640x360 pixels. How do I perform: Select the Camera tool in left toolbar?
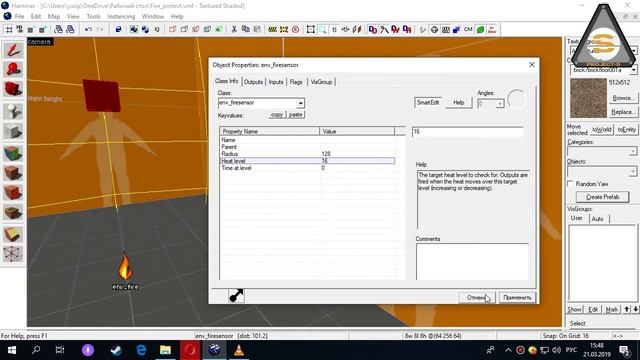tap(13, 90)
